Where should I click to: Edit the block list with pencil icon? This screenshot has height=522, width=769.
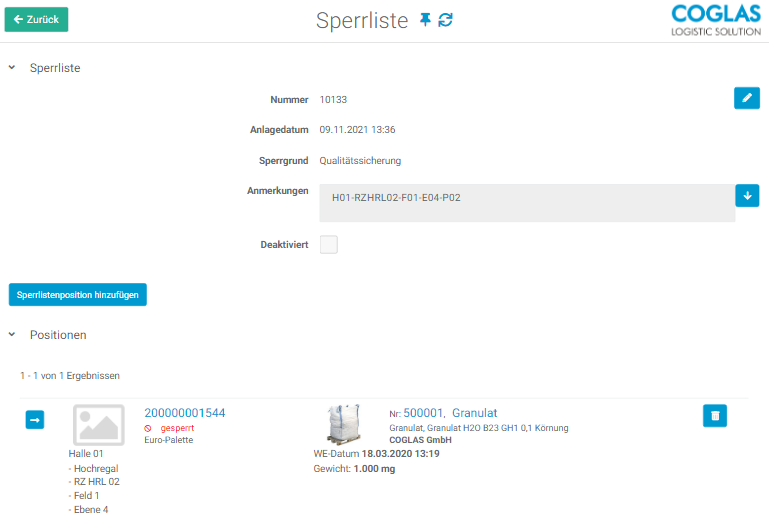(746, 97)
